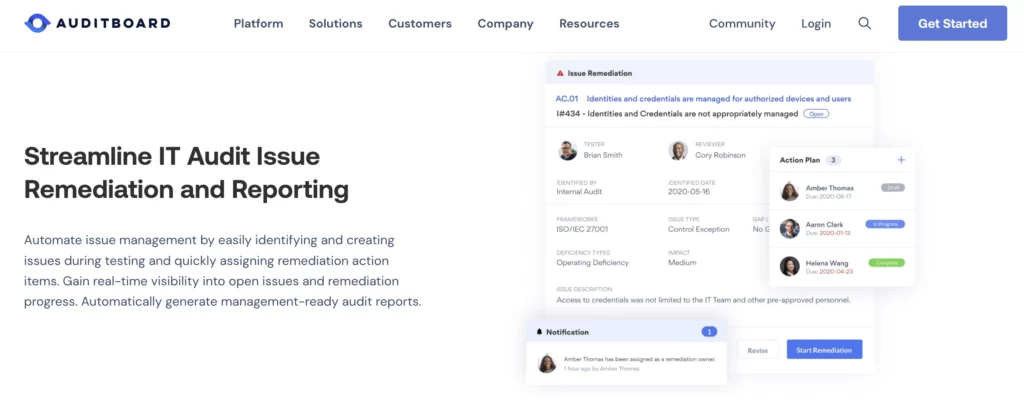The width and height of the screenshot is (1024, 407).
Task: Click the "Automate issue management" paragraph
Action: (223, 271)
